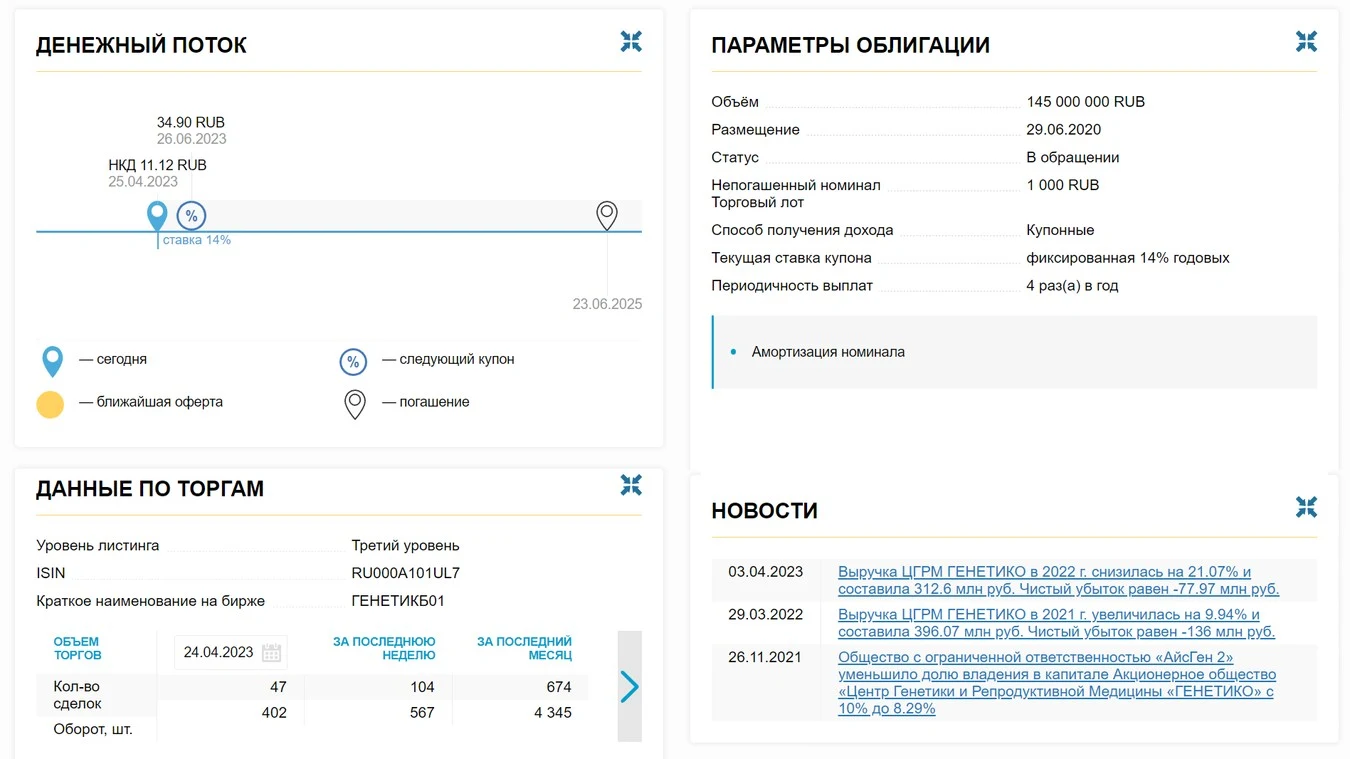Click the ISIN value RU000A101UL7

[x=406, y=573]
